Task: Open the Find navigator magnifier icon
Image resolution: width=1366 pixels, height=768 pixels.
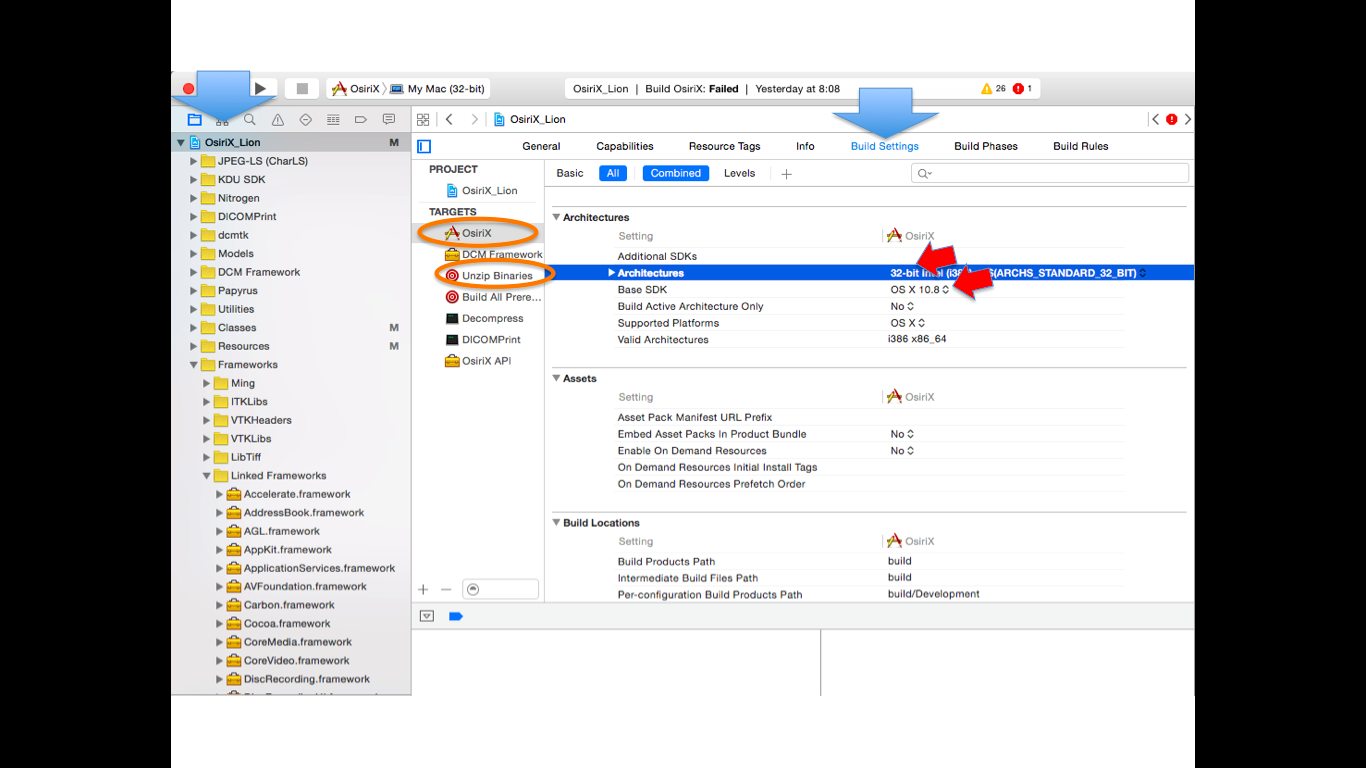Action: pos(249,119)
